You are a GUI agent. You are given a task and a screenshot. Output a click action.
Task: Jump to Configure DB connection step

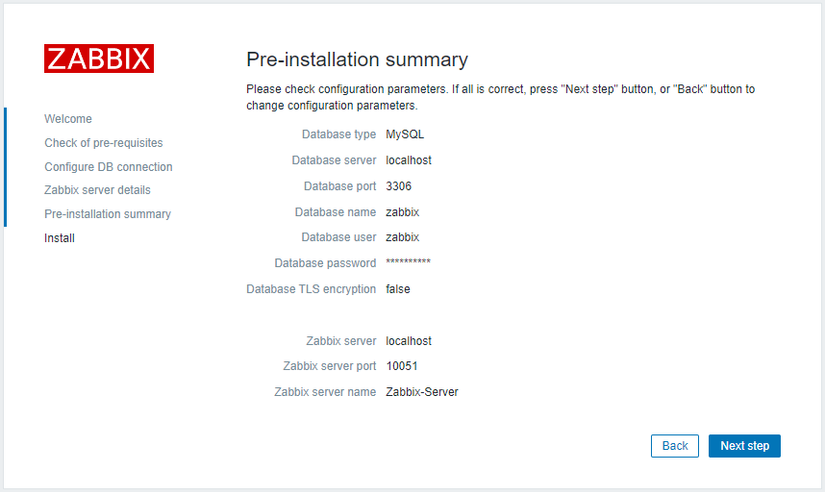click(x=108, y=167)
